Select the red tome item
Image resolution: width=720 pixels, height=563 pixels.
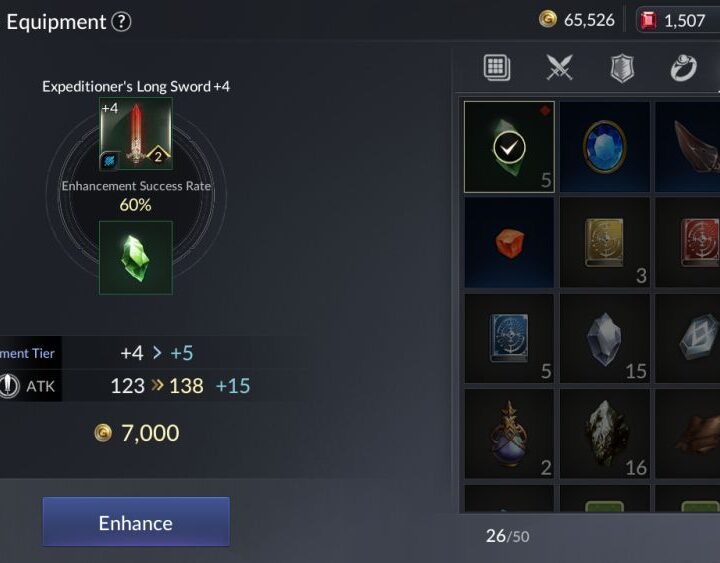(x=688, y=243)
